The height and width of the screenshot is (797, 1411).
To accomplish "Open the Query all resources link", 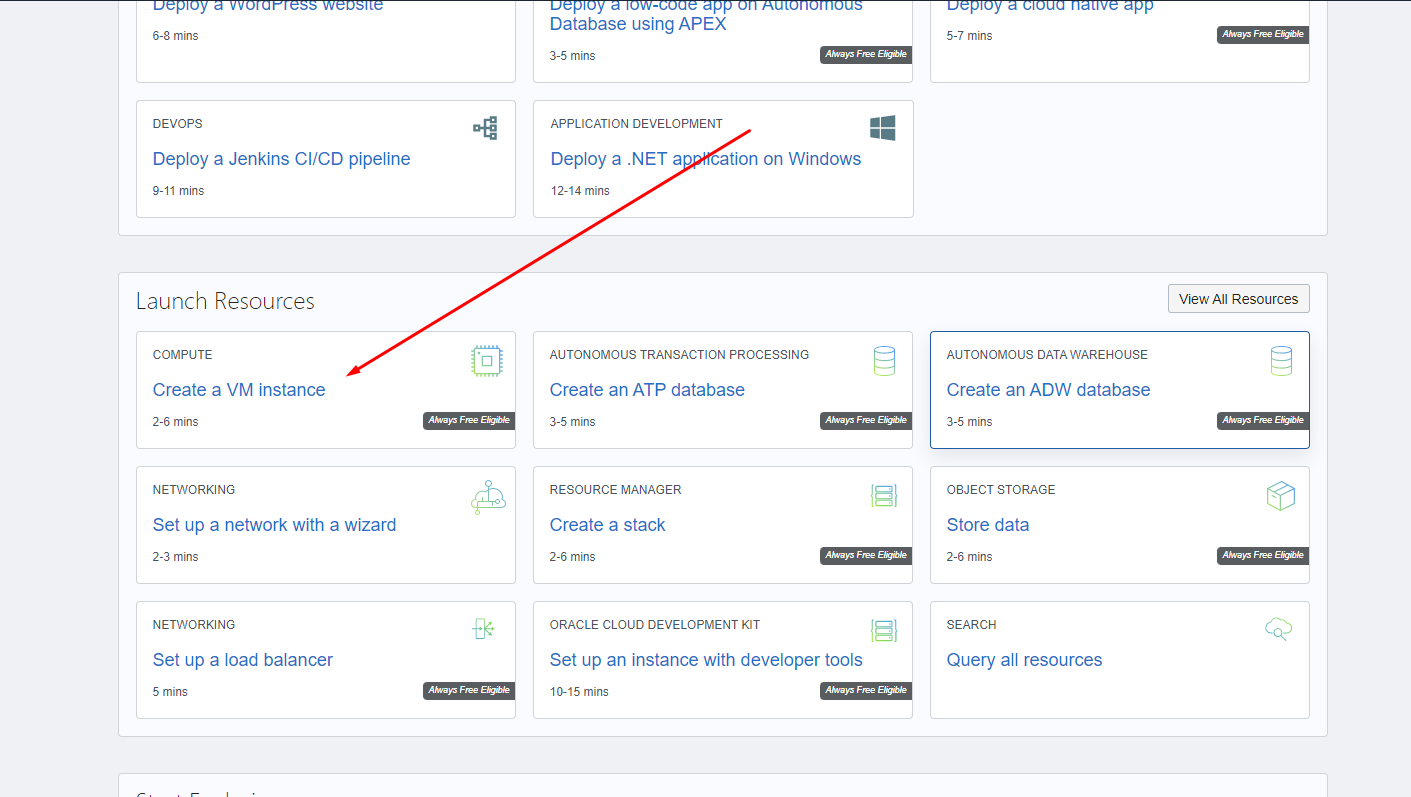I will tap(1024, 660).
